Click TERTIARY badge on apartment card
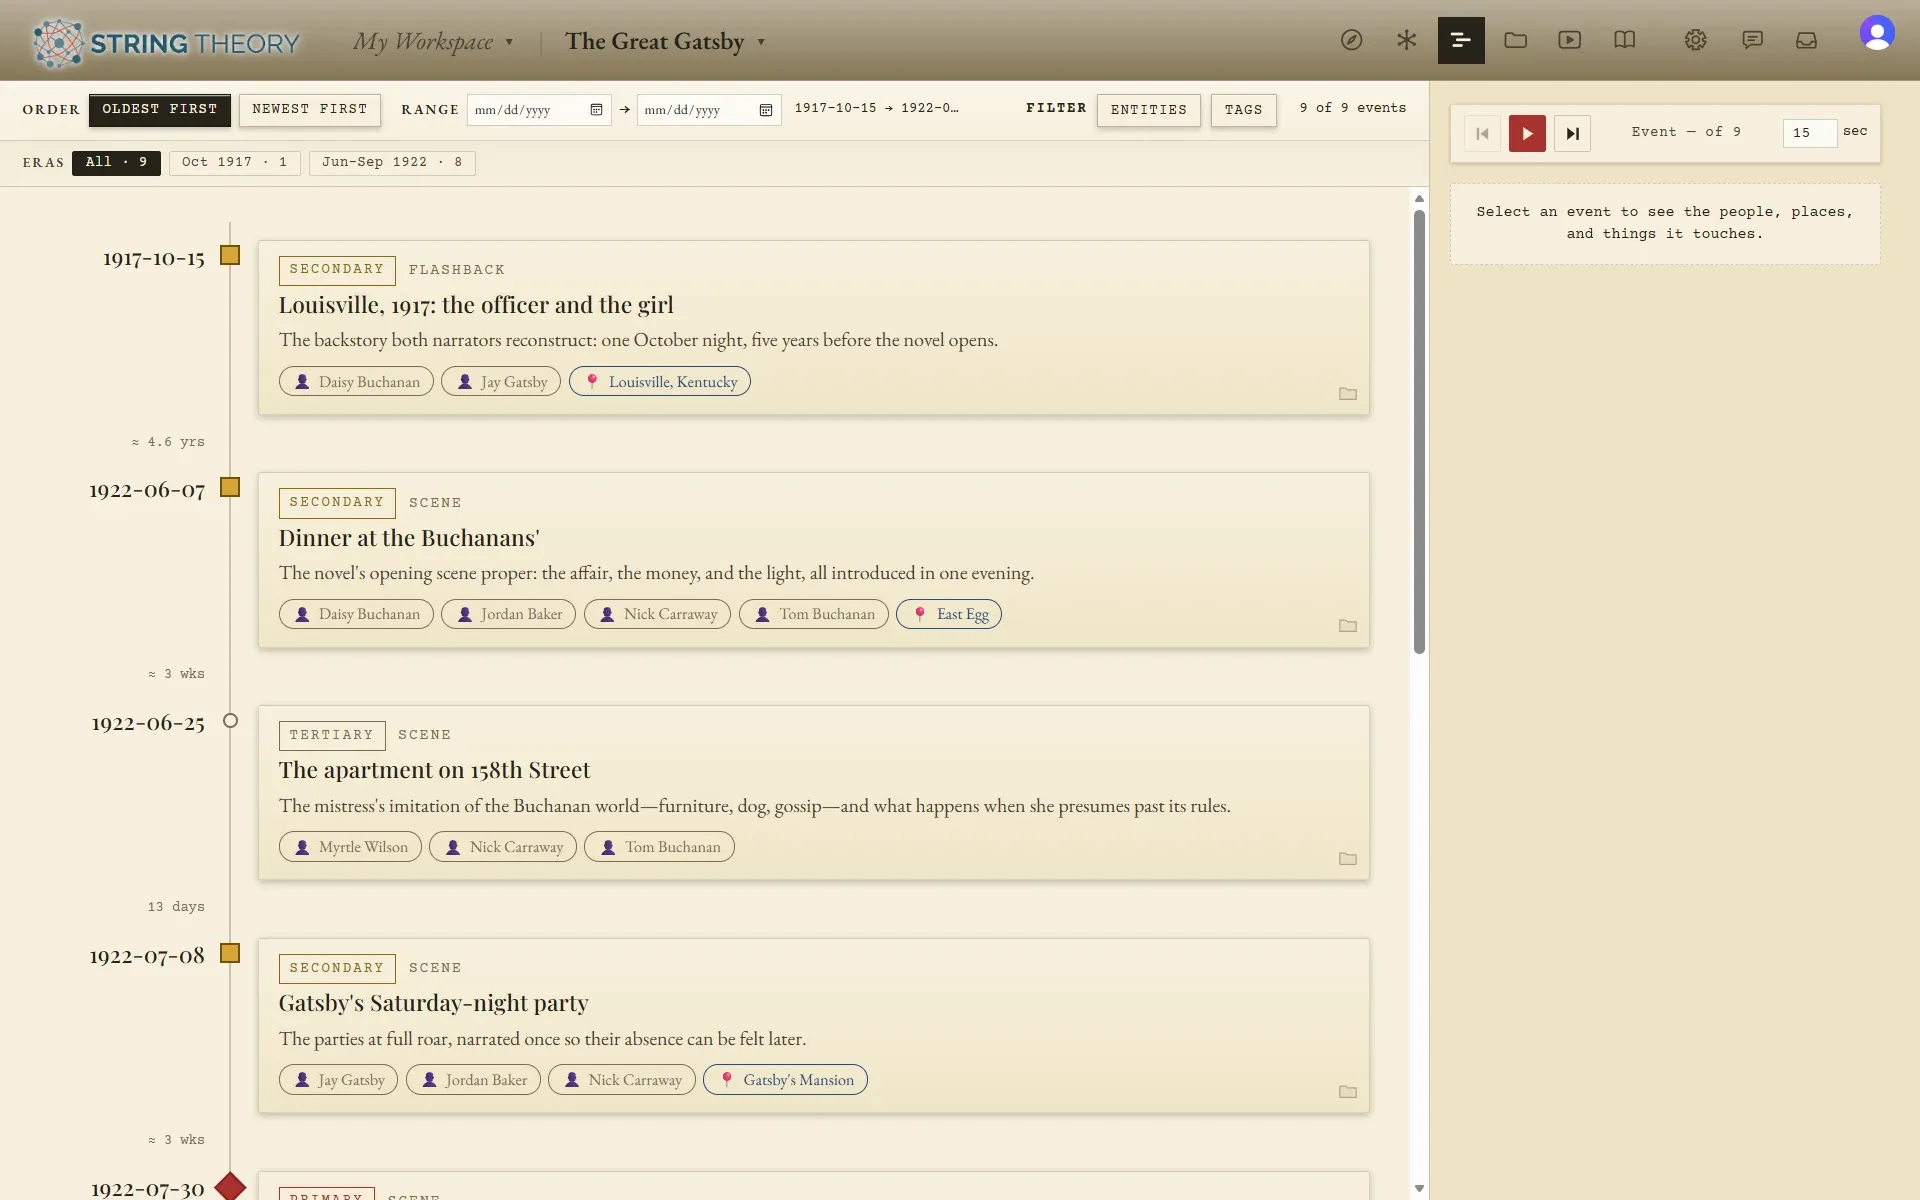 [x=332, y=736]
